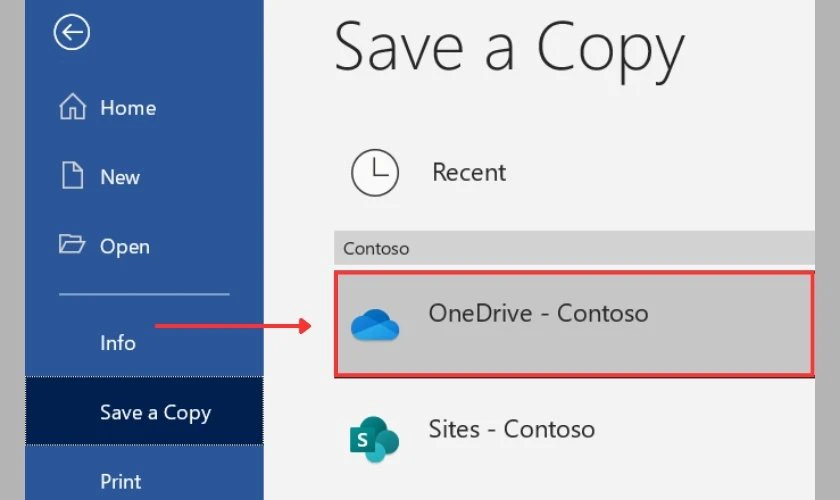Select the Save a Copy item

tap(144, 411)
